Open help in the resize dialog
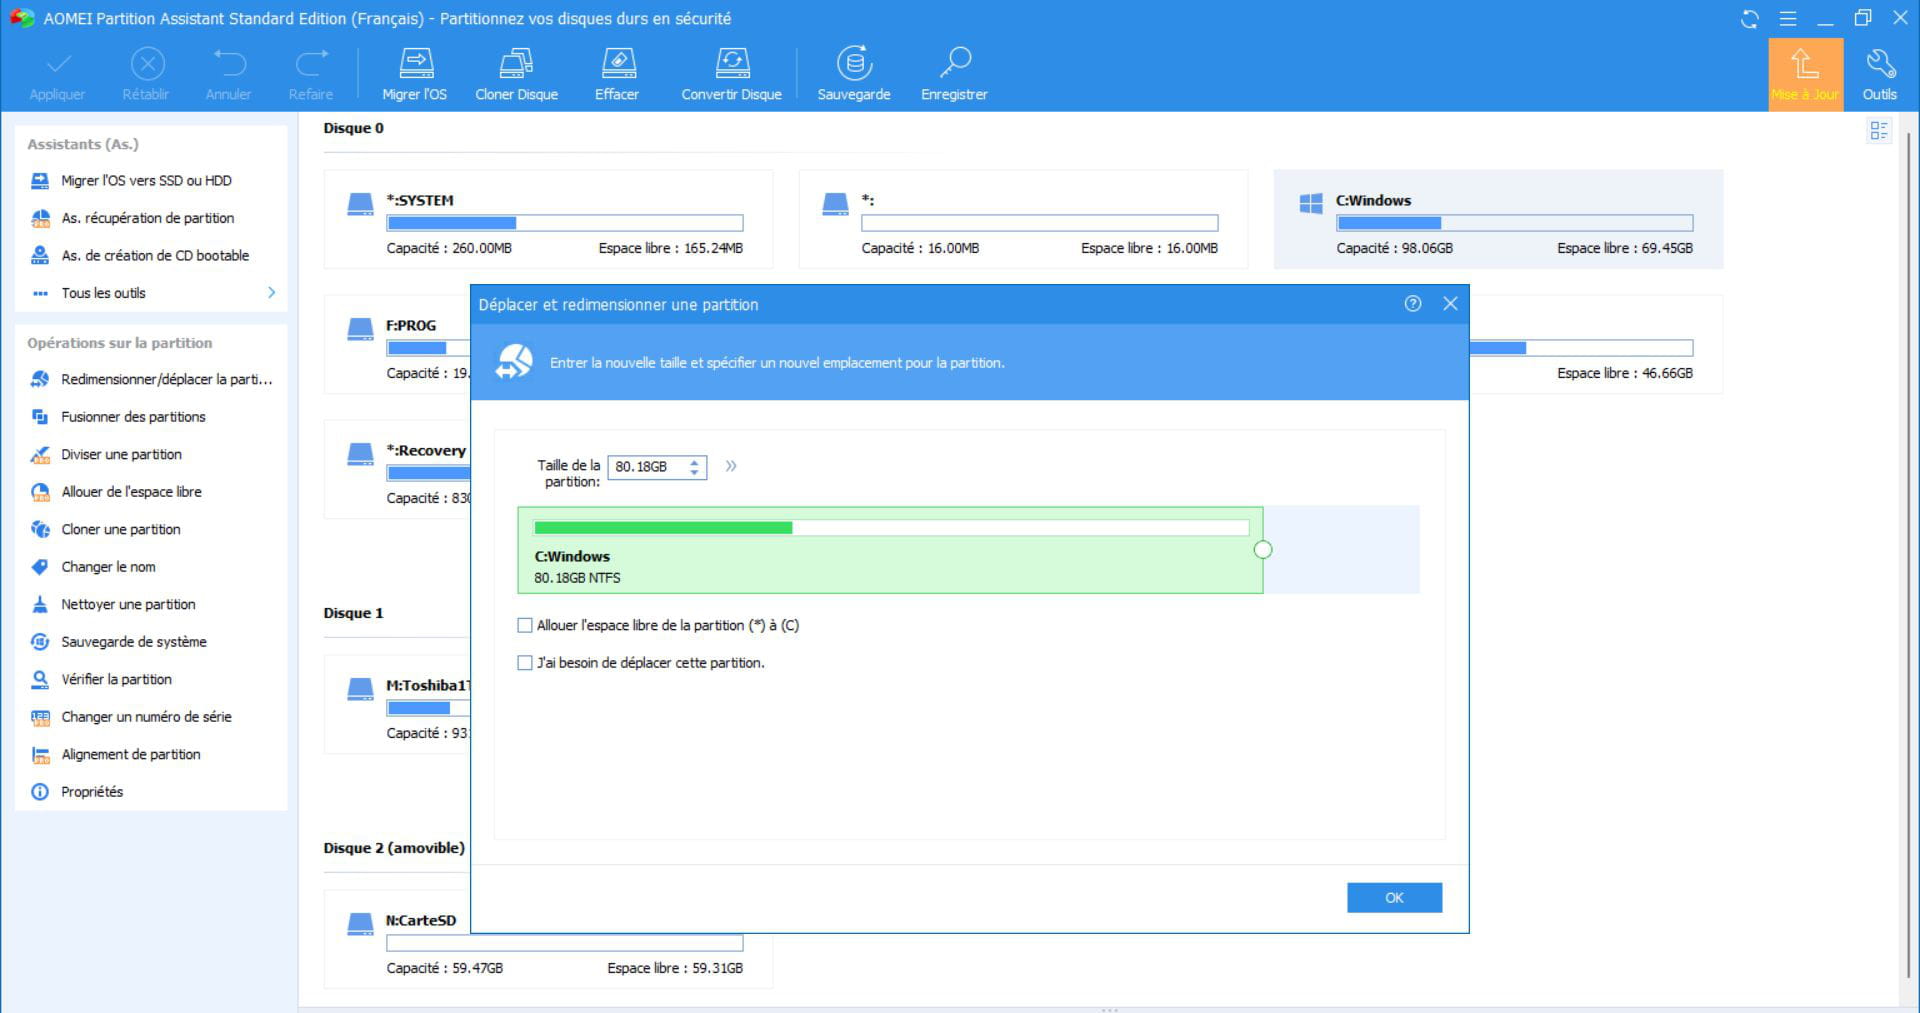 click(x=1412, y=304)
